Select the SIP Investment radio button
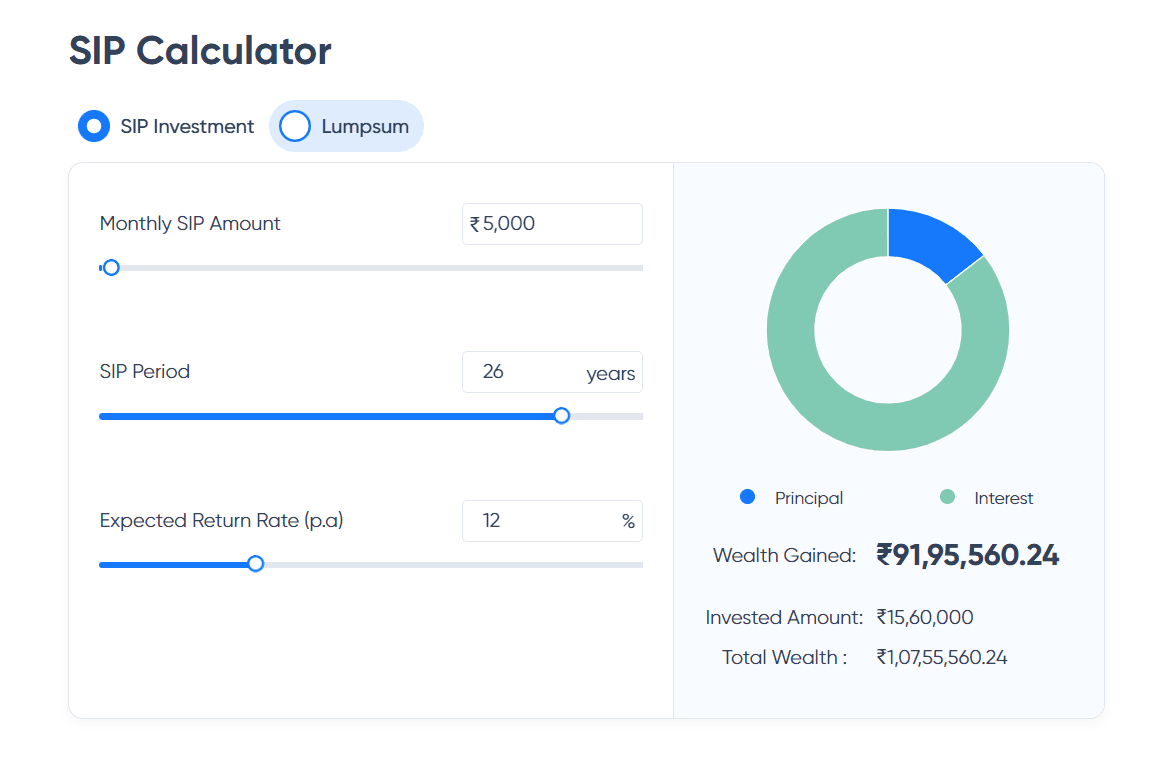This screenshot has width=1161, height=773. [94, 127]
